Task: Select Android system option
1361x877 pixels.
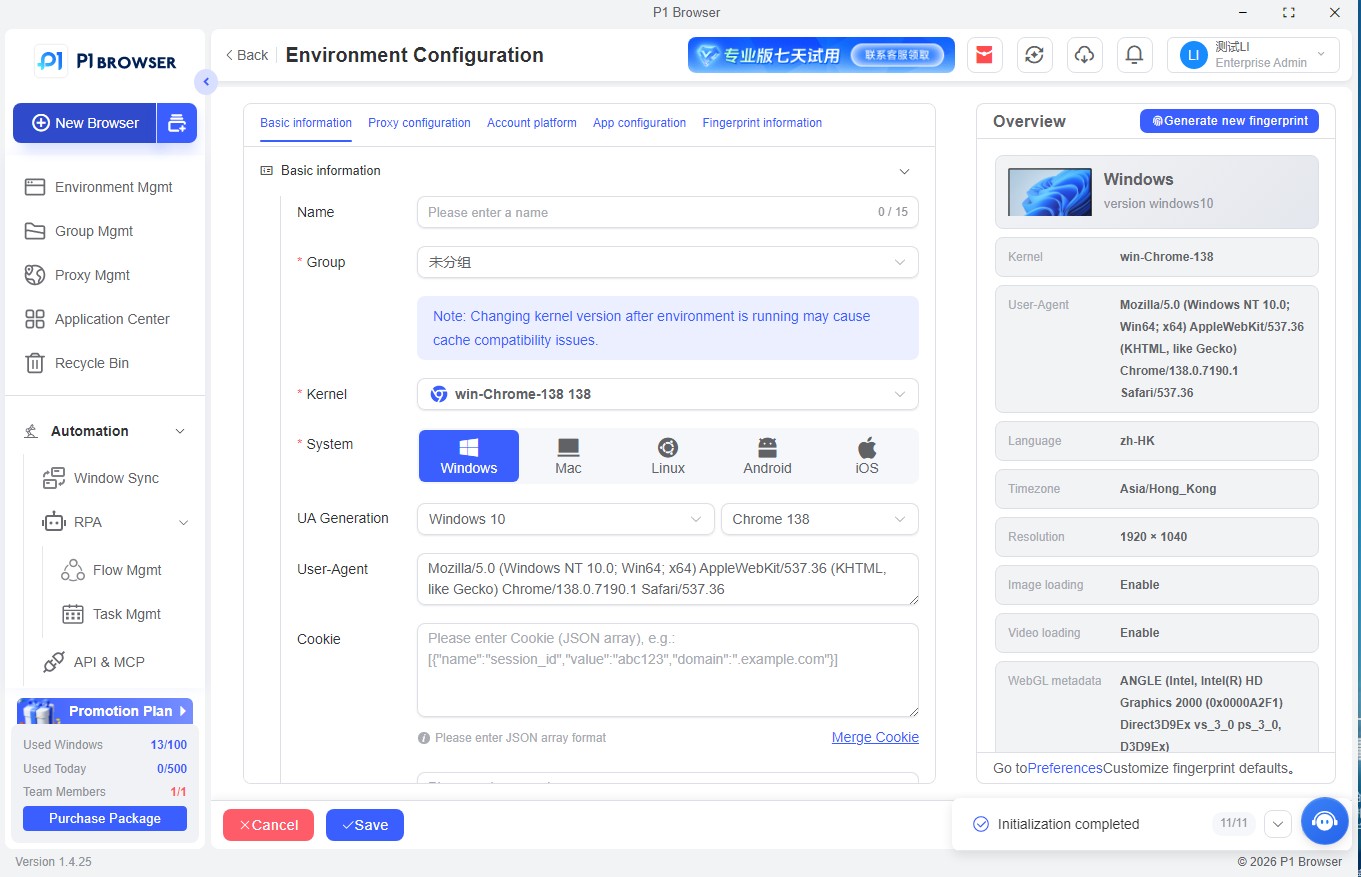Action: pos(767,456)
